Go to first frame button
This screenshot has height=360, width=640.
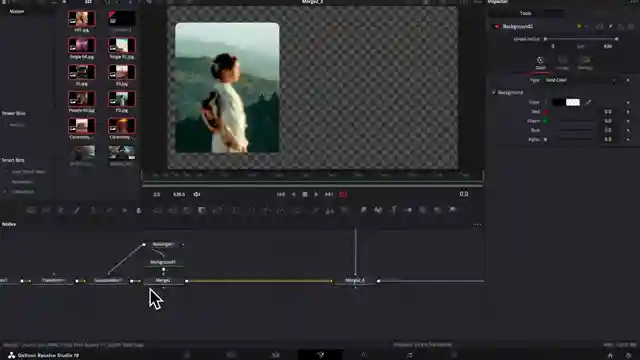tap(281, 194)
